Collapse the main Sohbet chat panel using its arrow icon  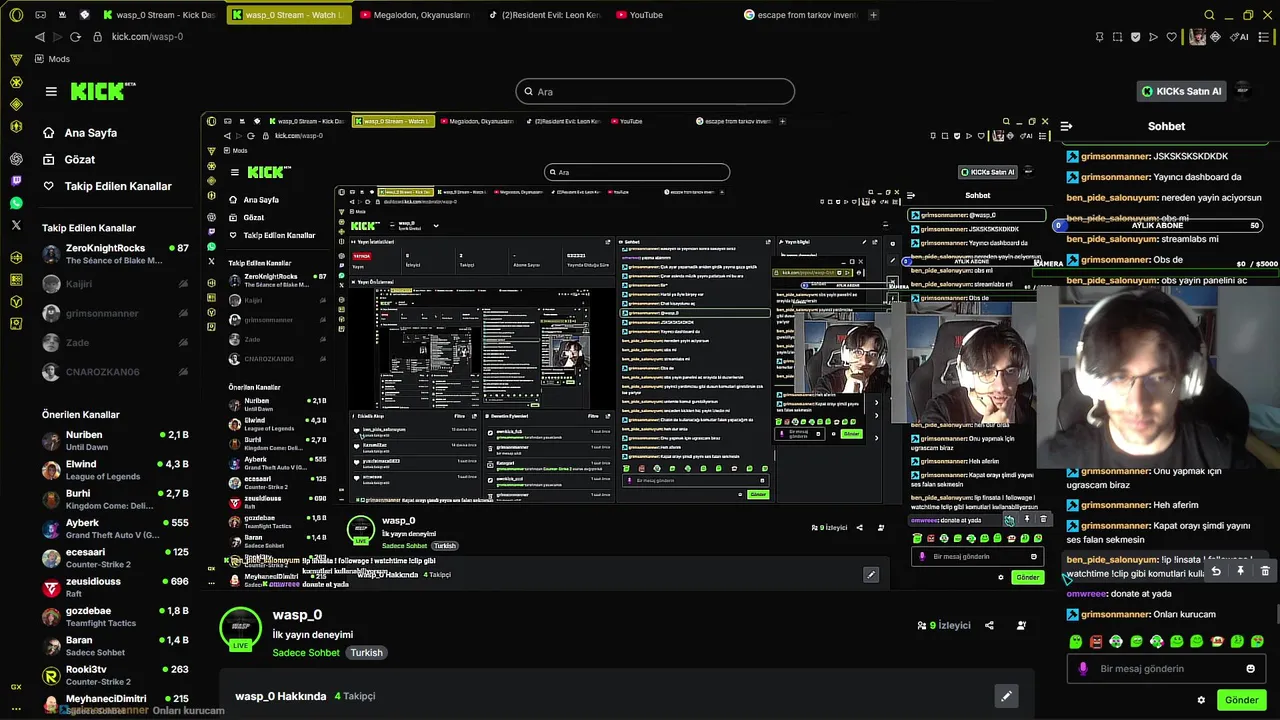[x=1066, y=126]
